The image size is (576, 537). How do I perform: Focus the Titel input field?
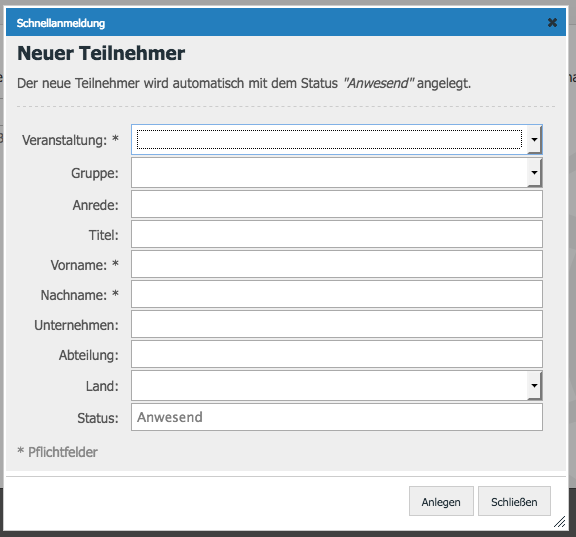(337, 234)
